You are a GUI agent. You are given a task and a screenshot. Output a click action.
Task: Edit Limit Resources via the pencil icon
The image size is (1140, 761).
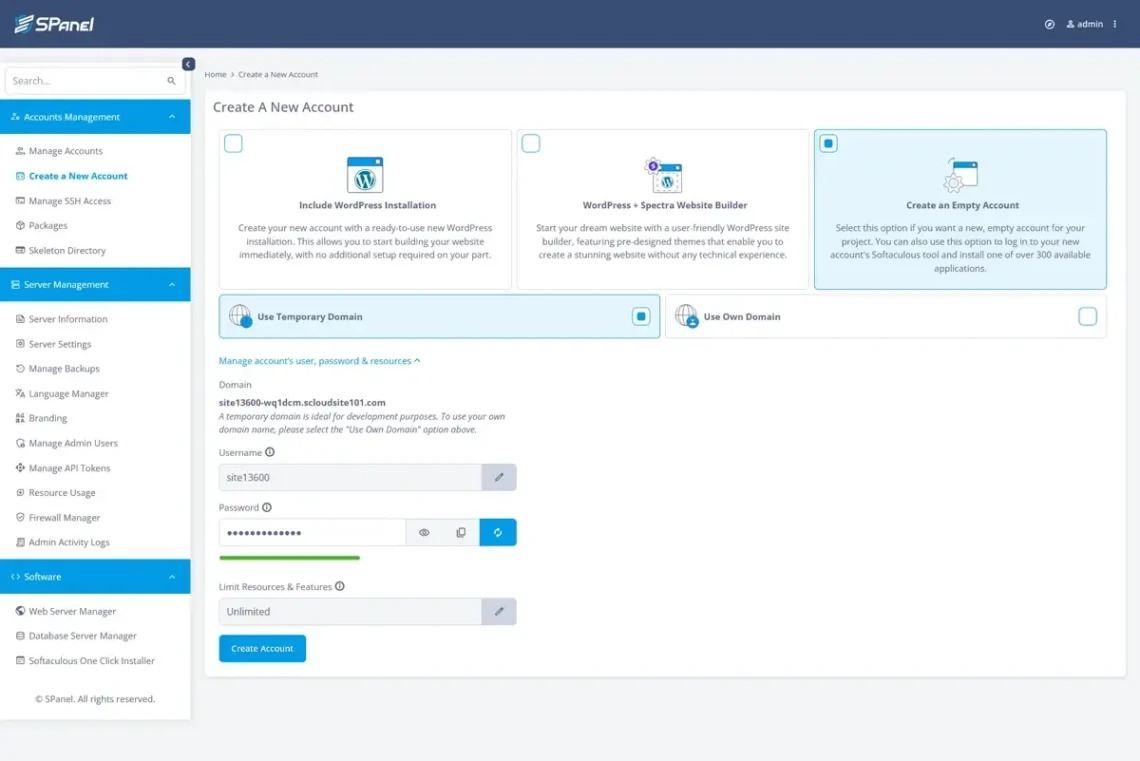pyautogui.click(x=498, y=611)
